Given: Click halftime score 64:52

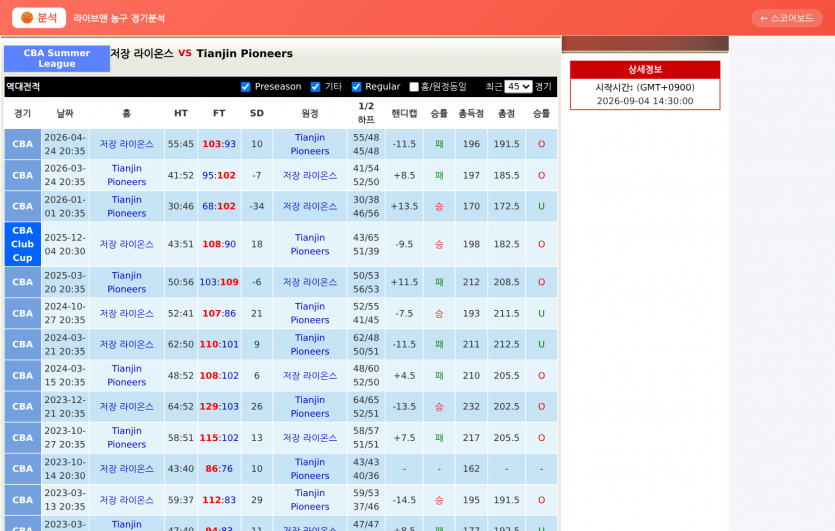Looking at the screenshot, I should pyautogui.click(x=181, y=407).
